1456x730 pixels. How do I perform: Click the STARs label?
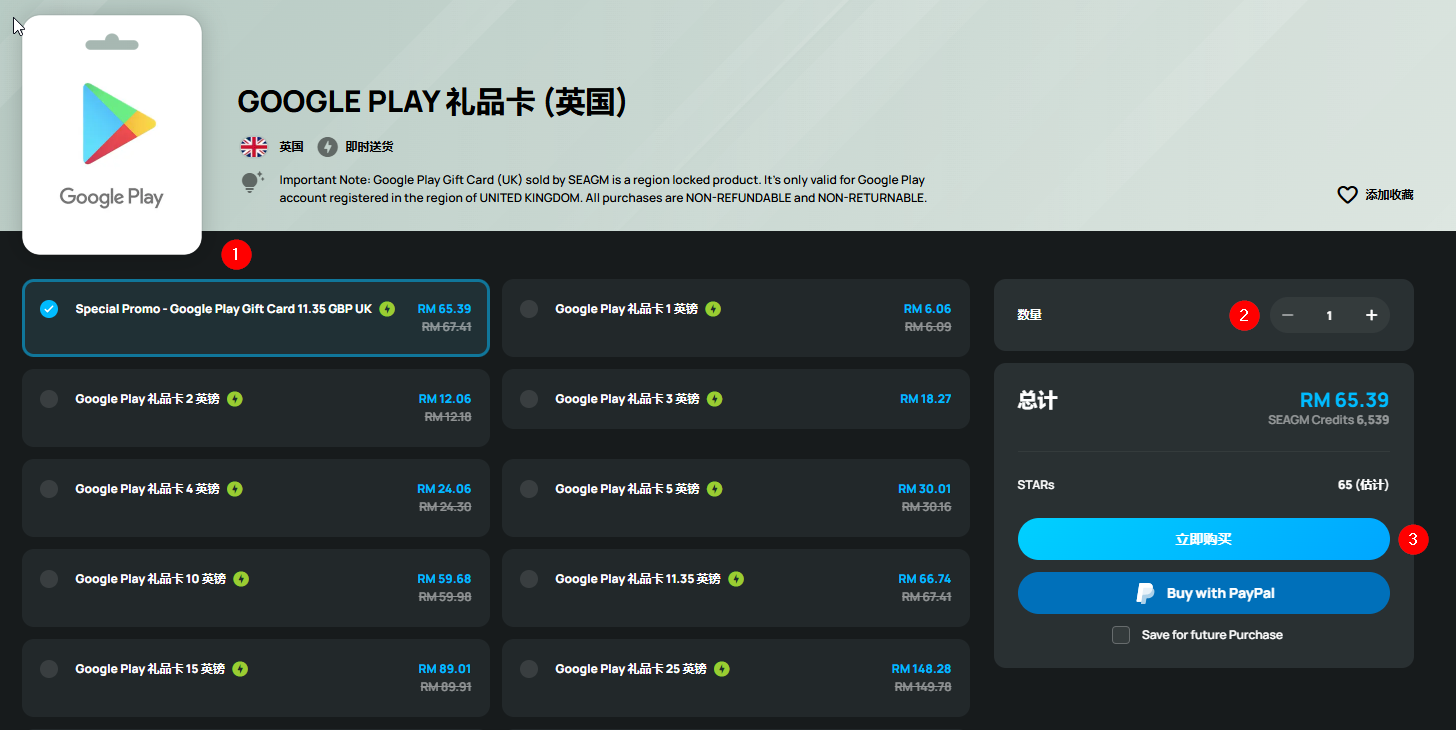[1036, 485]
